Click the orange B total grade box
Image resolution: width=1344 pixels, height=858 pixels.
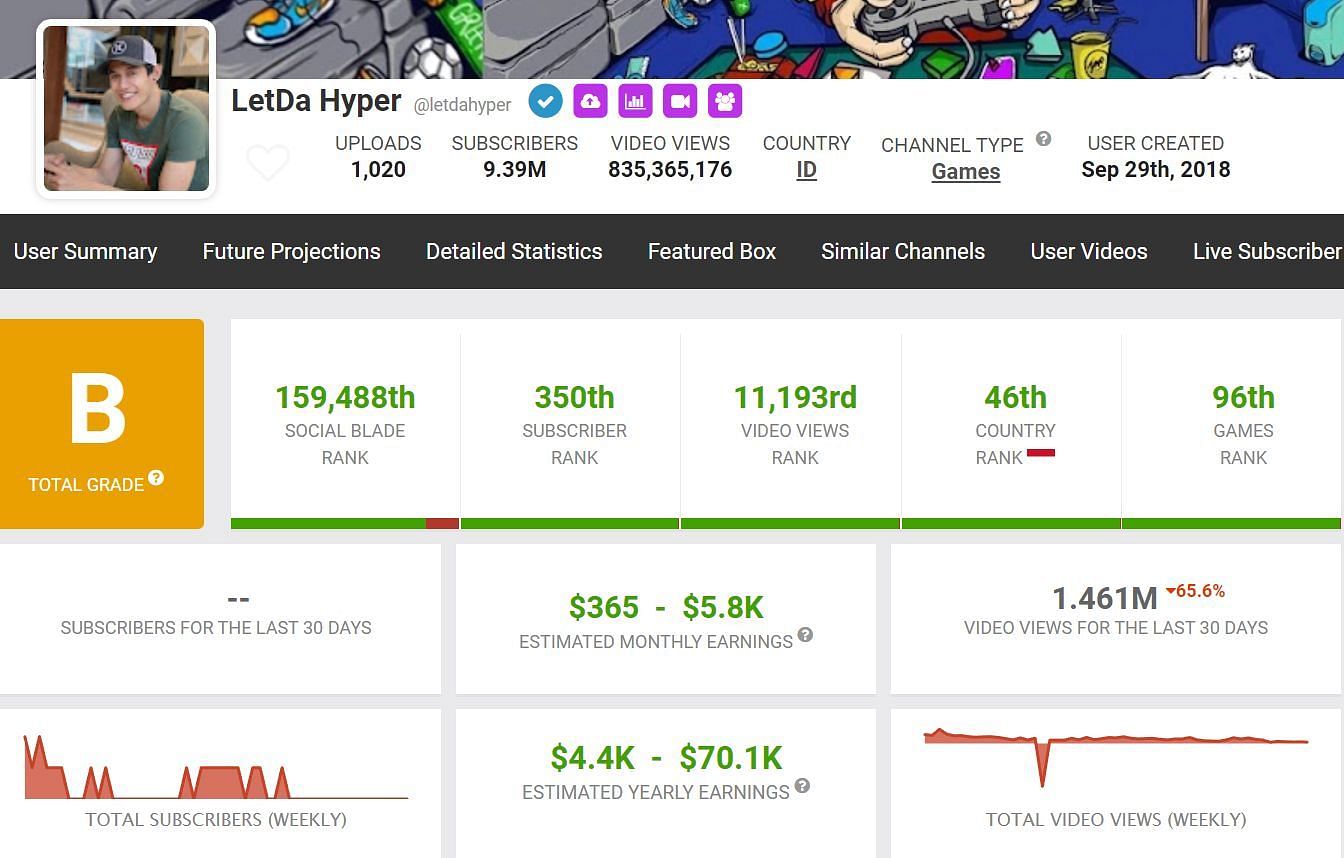[x=102, y=424]
